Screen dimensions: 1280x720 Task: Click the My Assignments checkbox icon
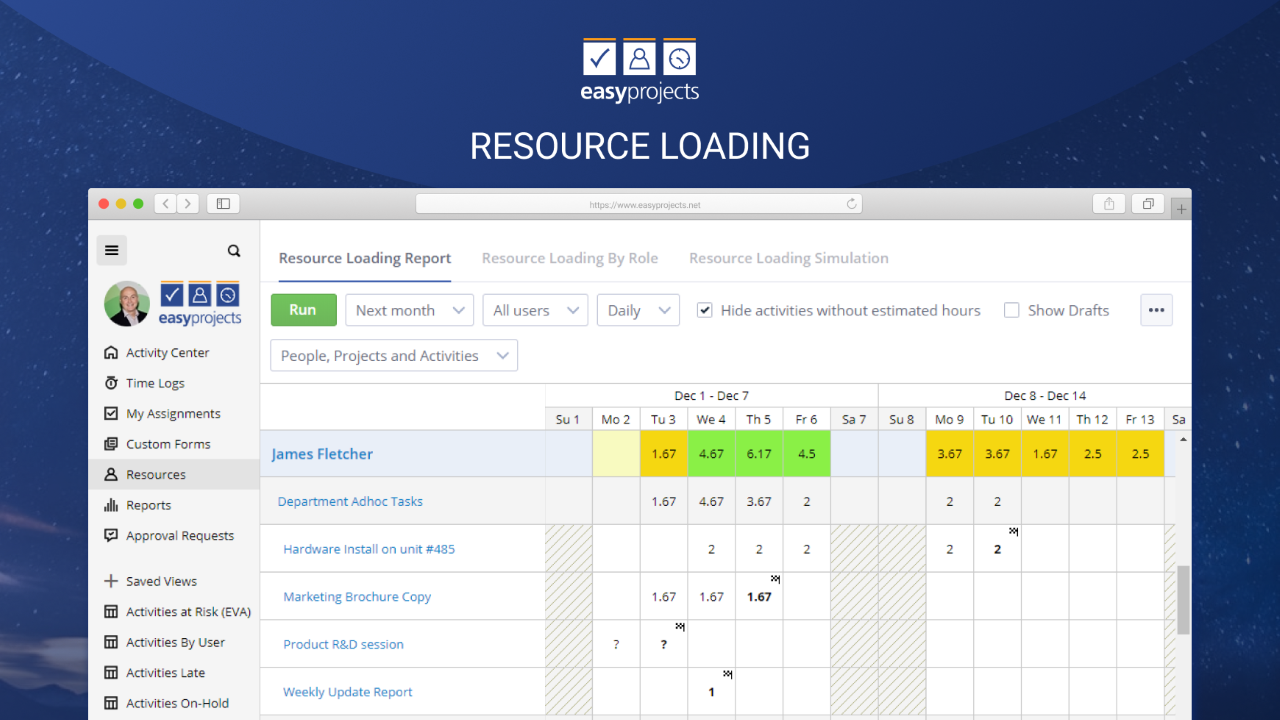coord(111,414)
